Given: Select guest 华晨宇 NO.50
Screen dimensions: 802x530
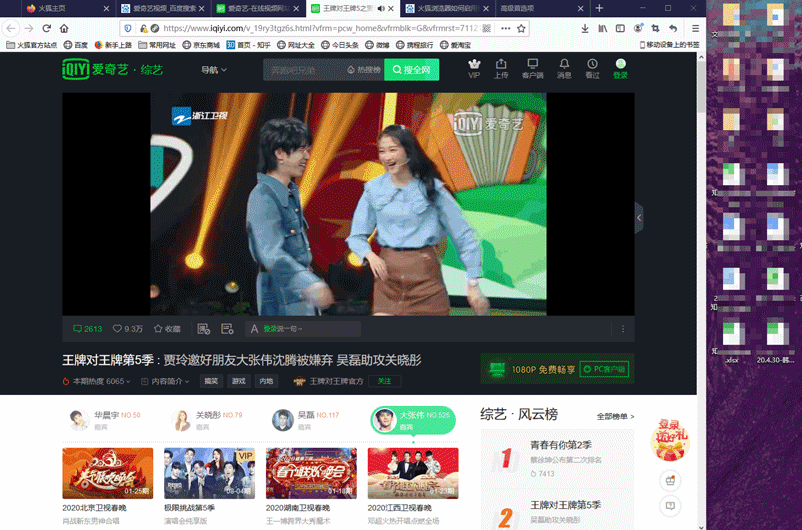Looking at the screenshot, I should click(x=104, y=420).
